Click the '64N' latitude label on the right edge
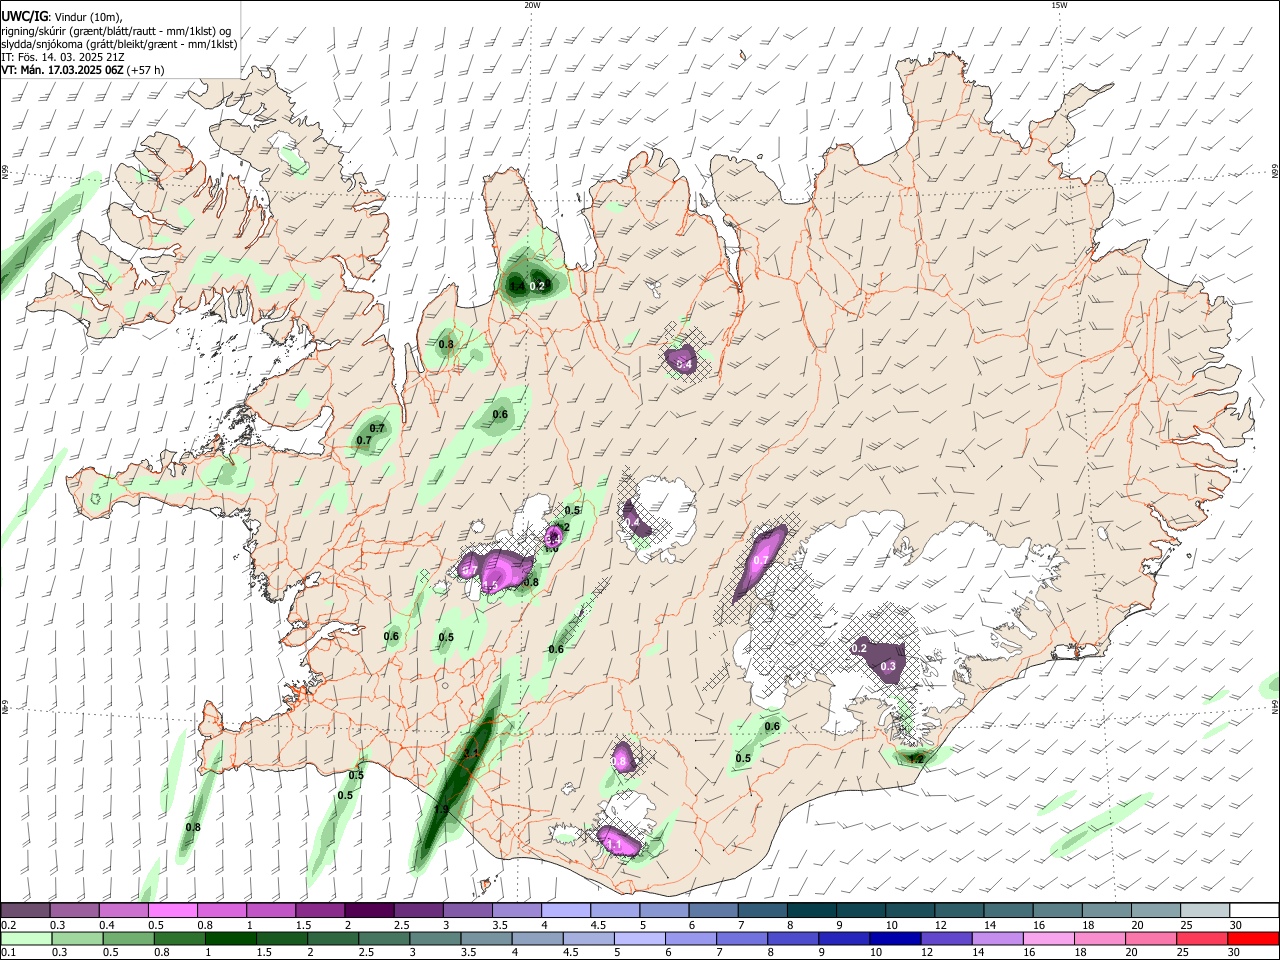Screen dimensions: 1280x960 (x=1275, y=707)
